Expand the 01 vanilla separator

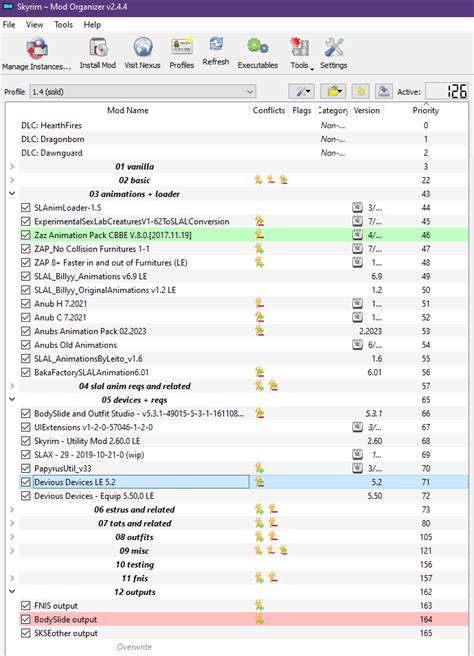pyautogui.click(x=12, y=167)
